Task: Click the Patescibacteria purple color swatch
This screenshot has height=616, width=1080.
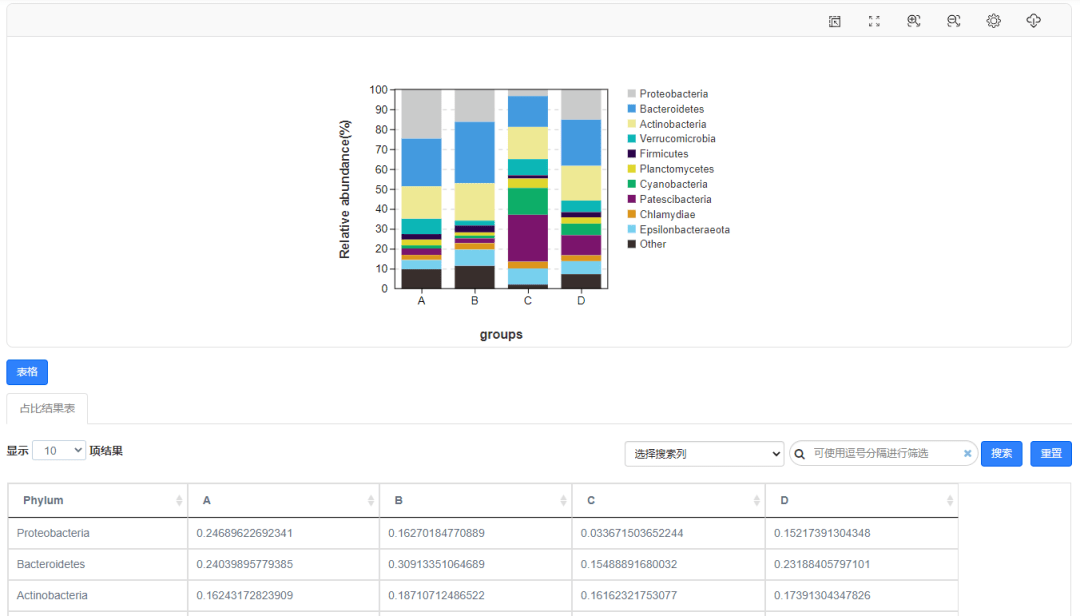Action: click(x=632, y=199)
